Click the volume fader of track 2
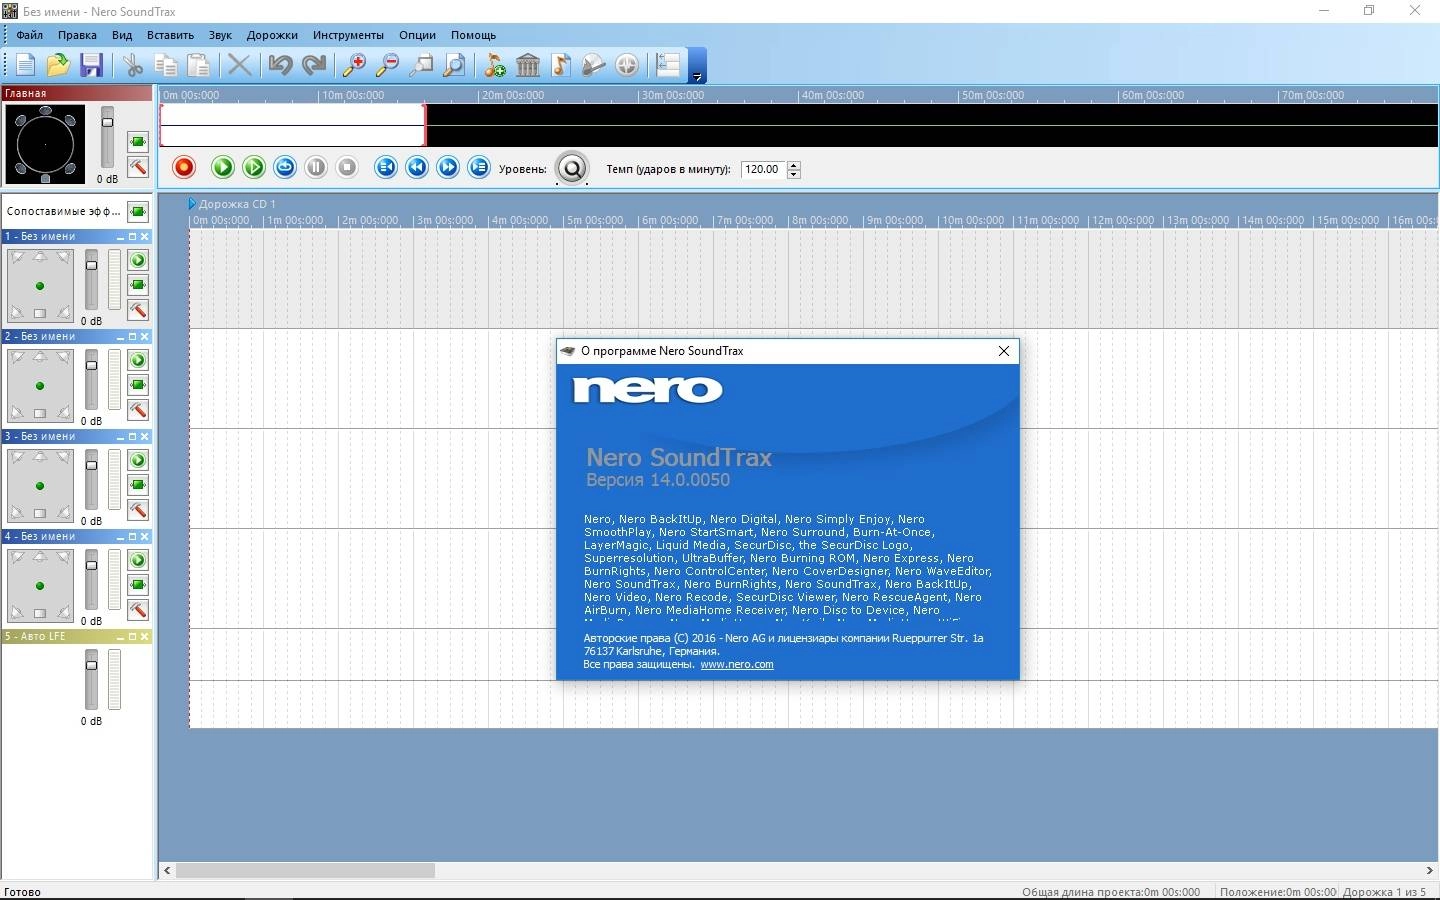 (x=92, y=380)
